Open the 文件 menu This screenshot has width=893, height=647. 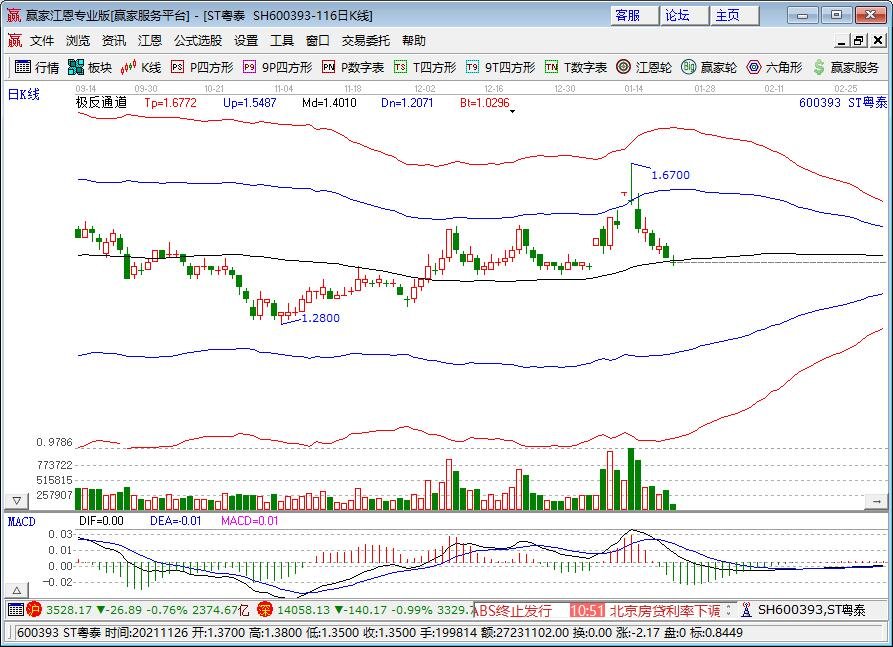(x=42, y=40)
